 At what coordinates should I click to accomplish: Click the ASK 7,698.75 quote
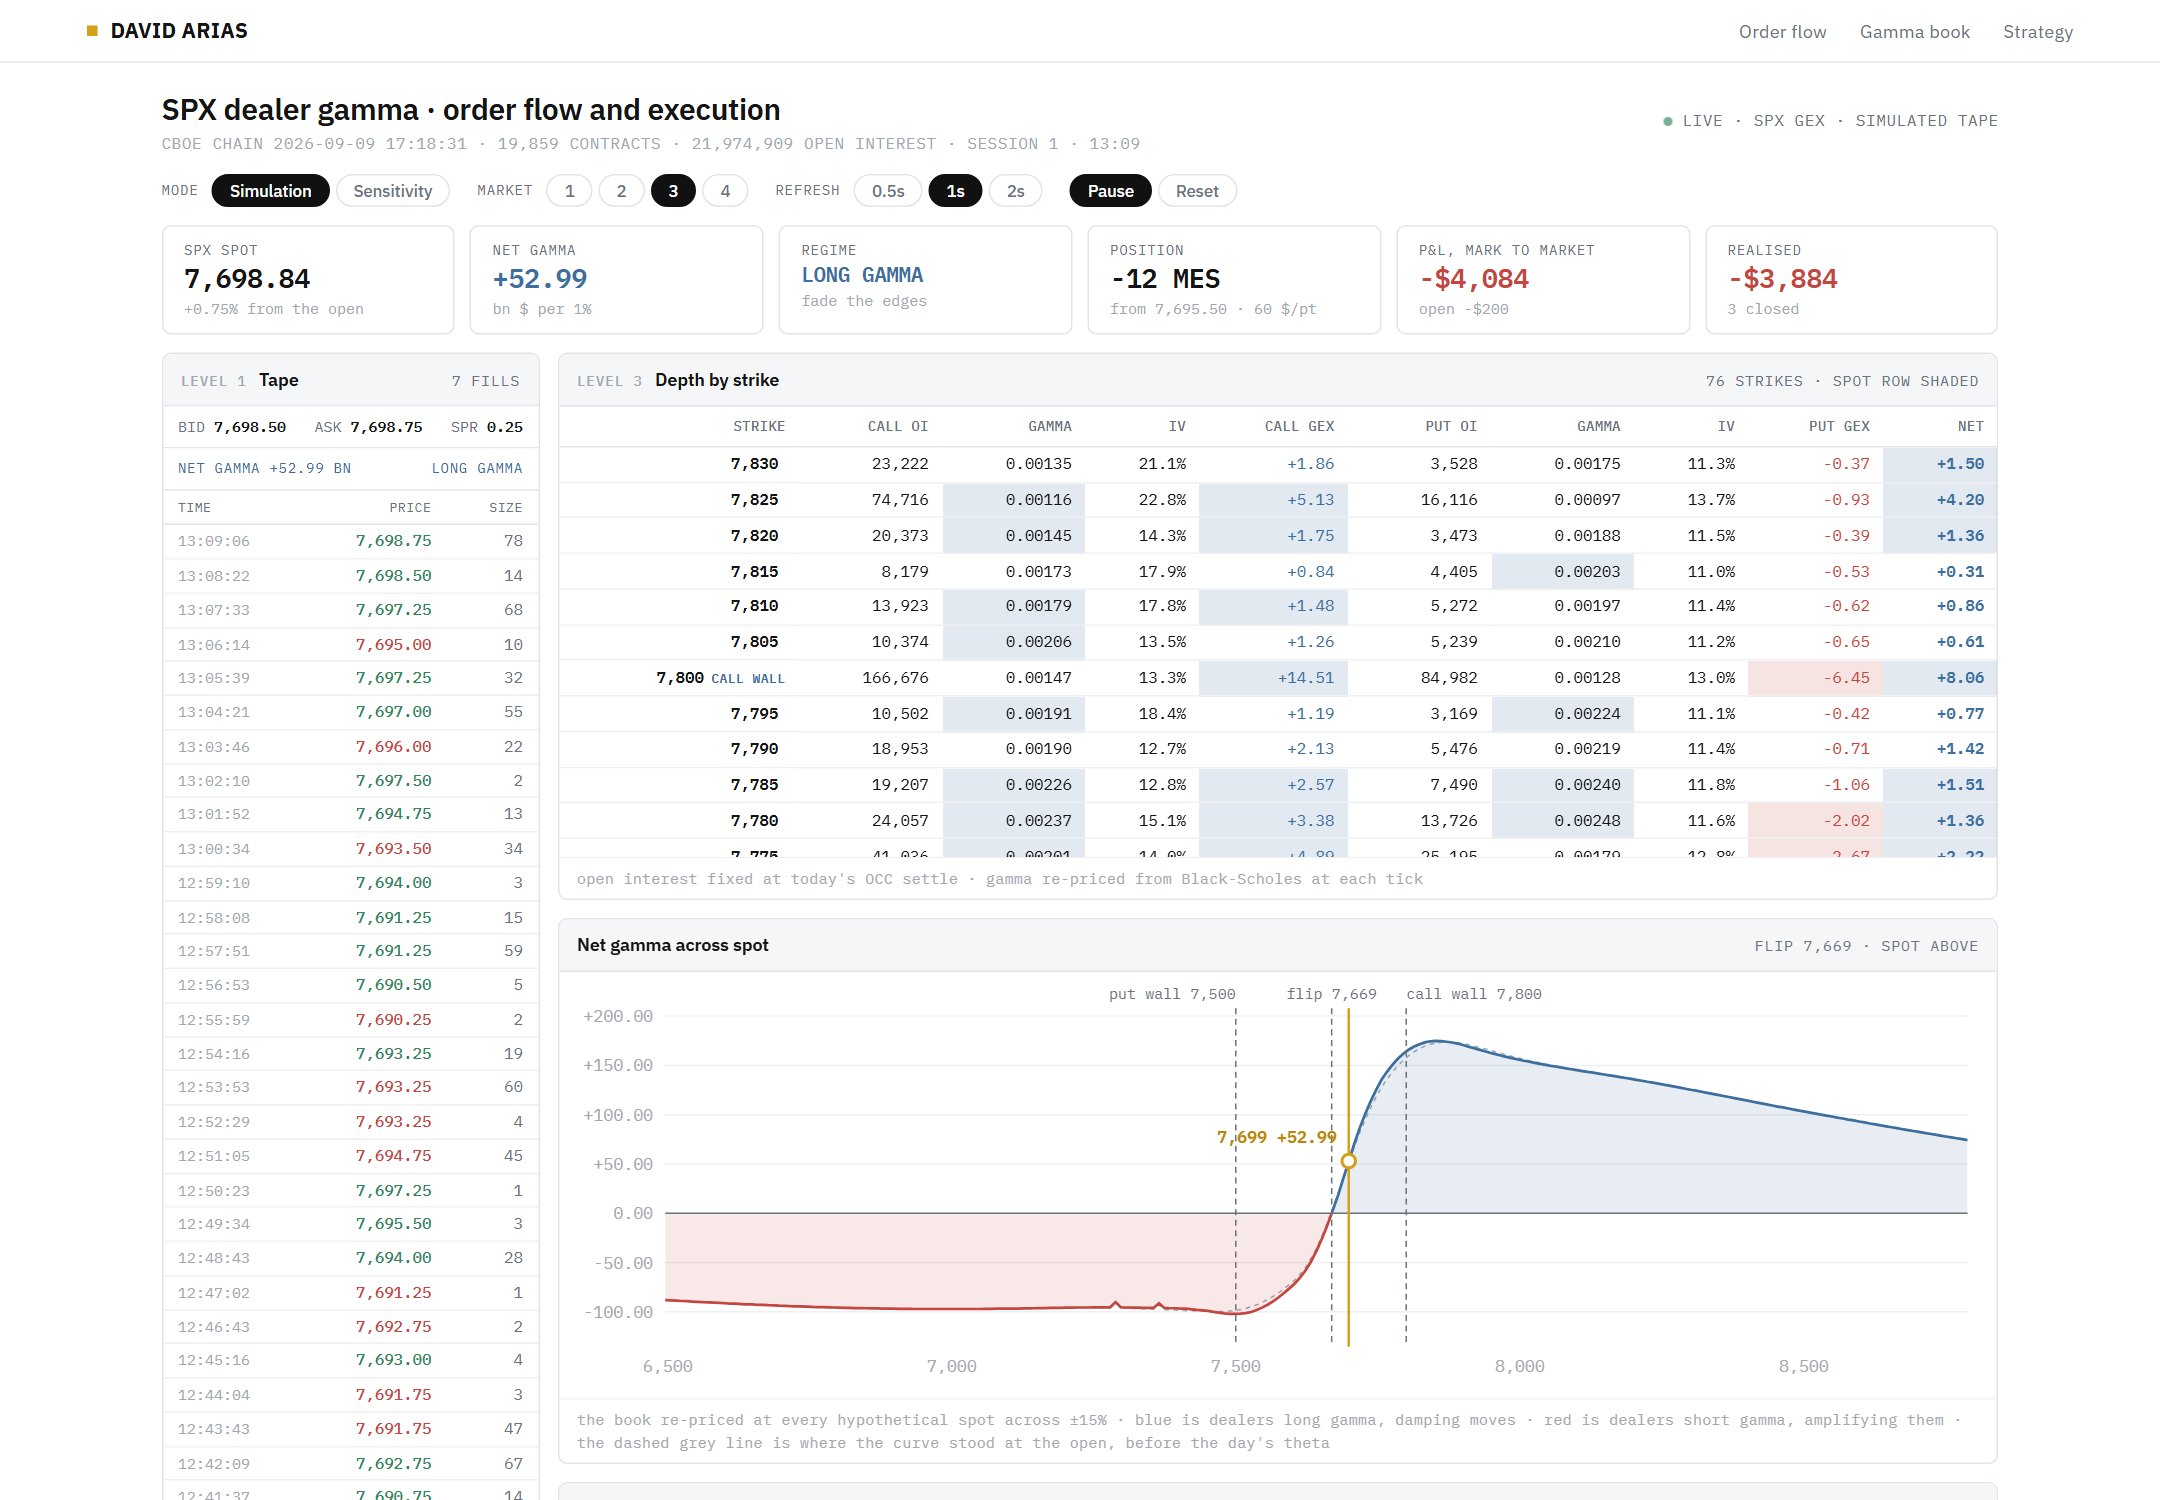click(368, 427)
